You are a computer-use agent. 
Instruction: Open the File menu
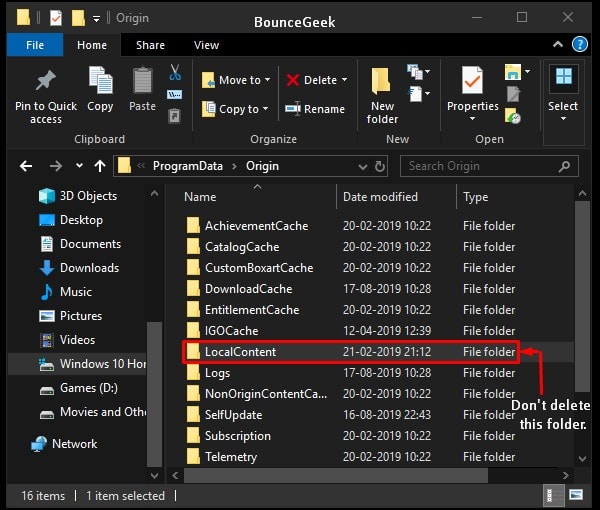point(34,45)
